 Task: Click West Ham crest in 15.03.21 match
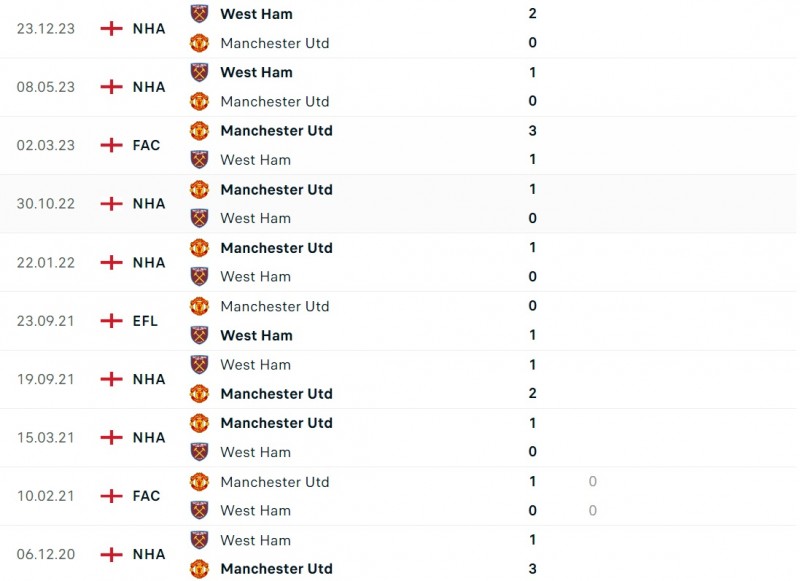pos(199,452)
